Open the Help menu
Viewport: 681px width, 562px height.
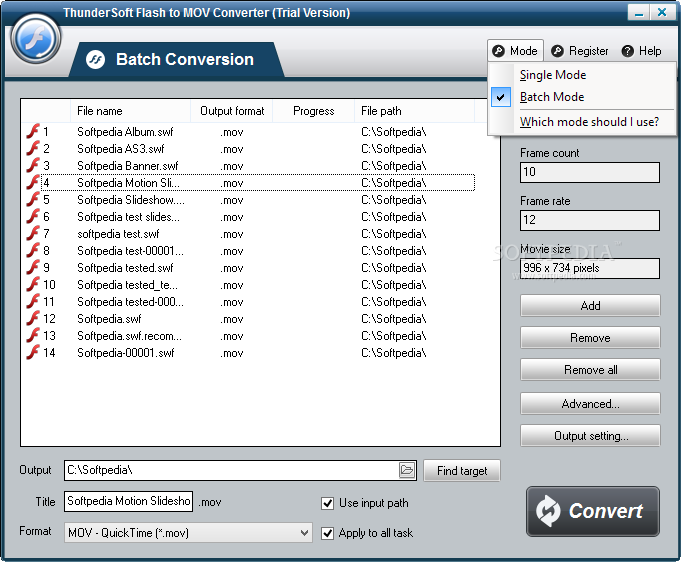pyautogui.click(x=641, y=51)
